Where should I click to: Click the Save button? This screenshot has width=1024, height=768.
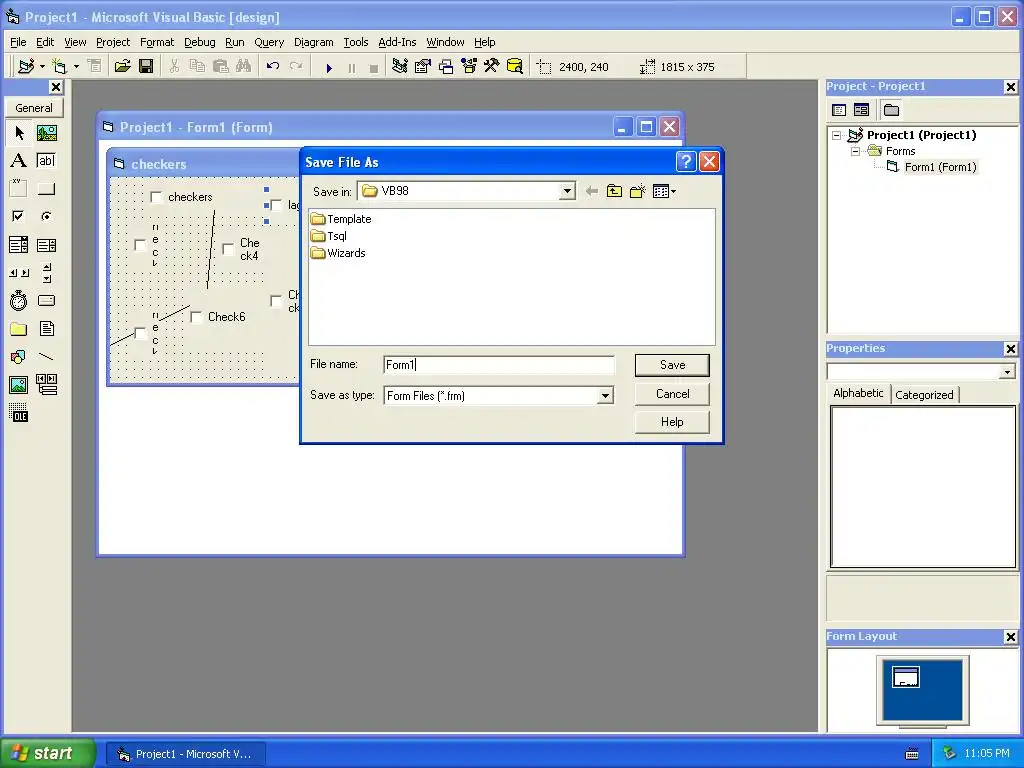point(672,365)
